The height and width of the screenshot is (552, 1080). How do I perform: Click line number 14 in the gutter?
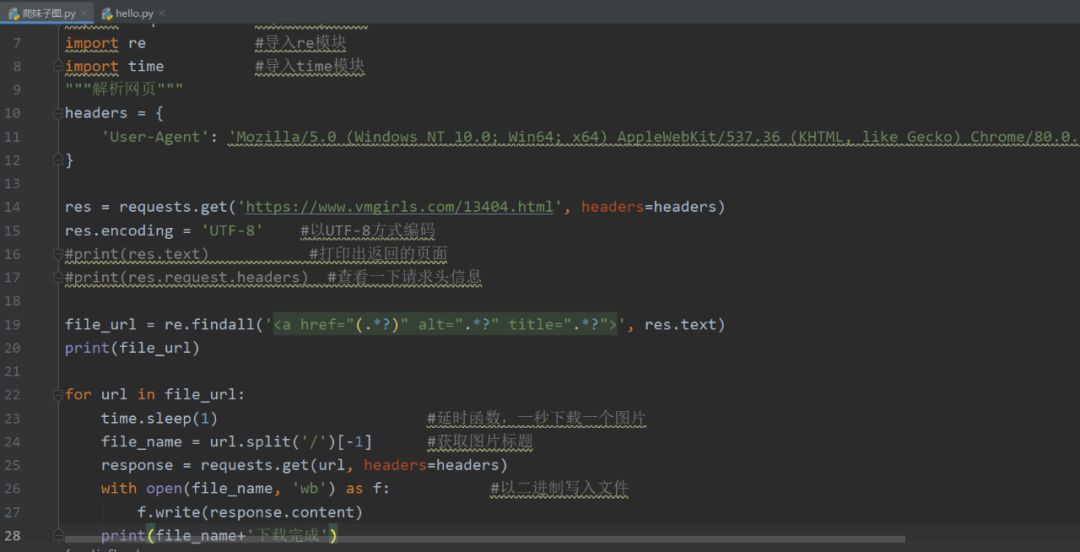point(13,207)
